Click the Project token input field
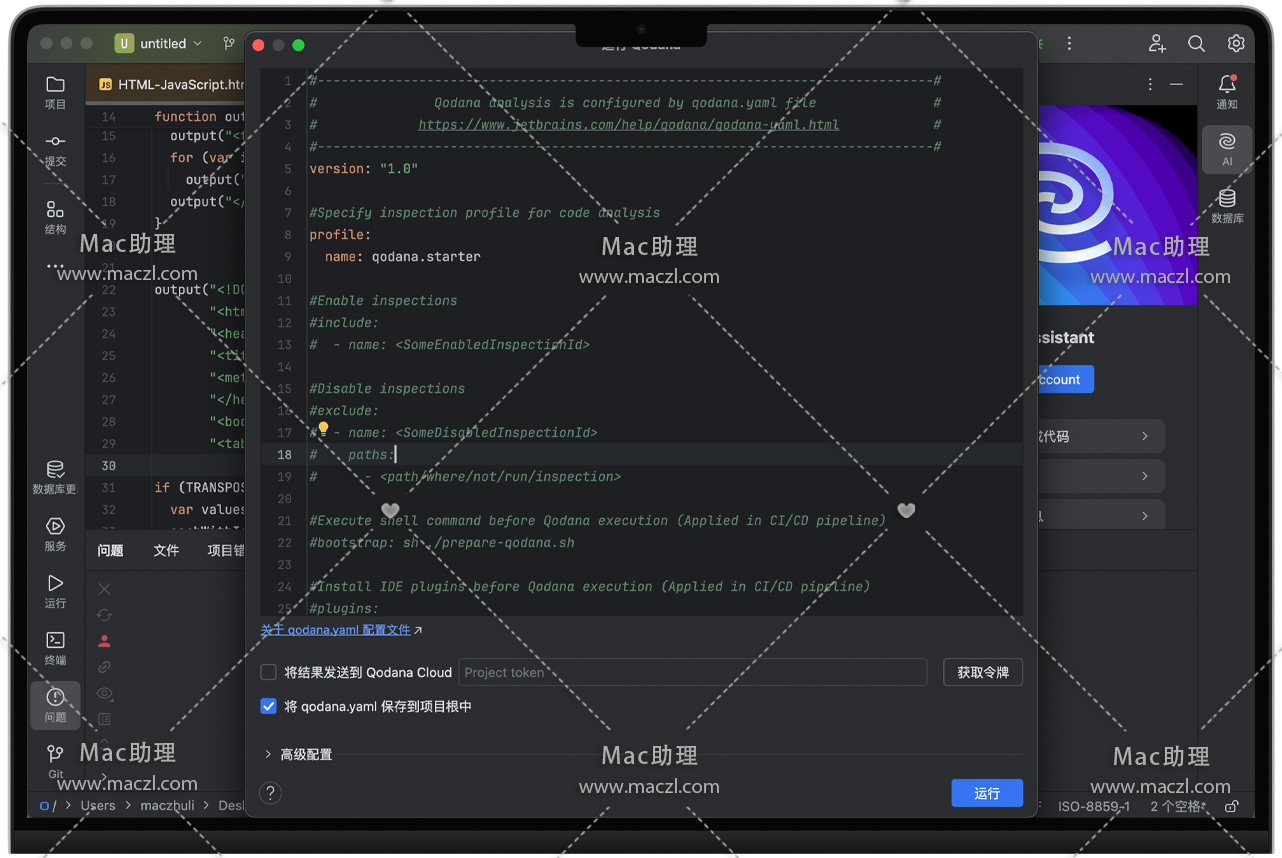 692,672
